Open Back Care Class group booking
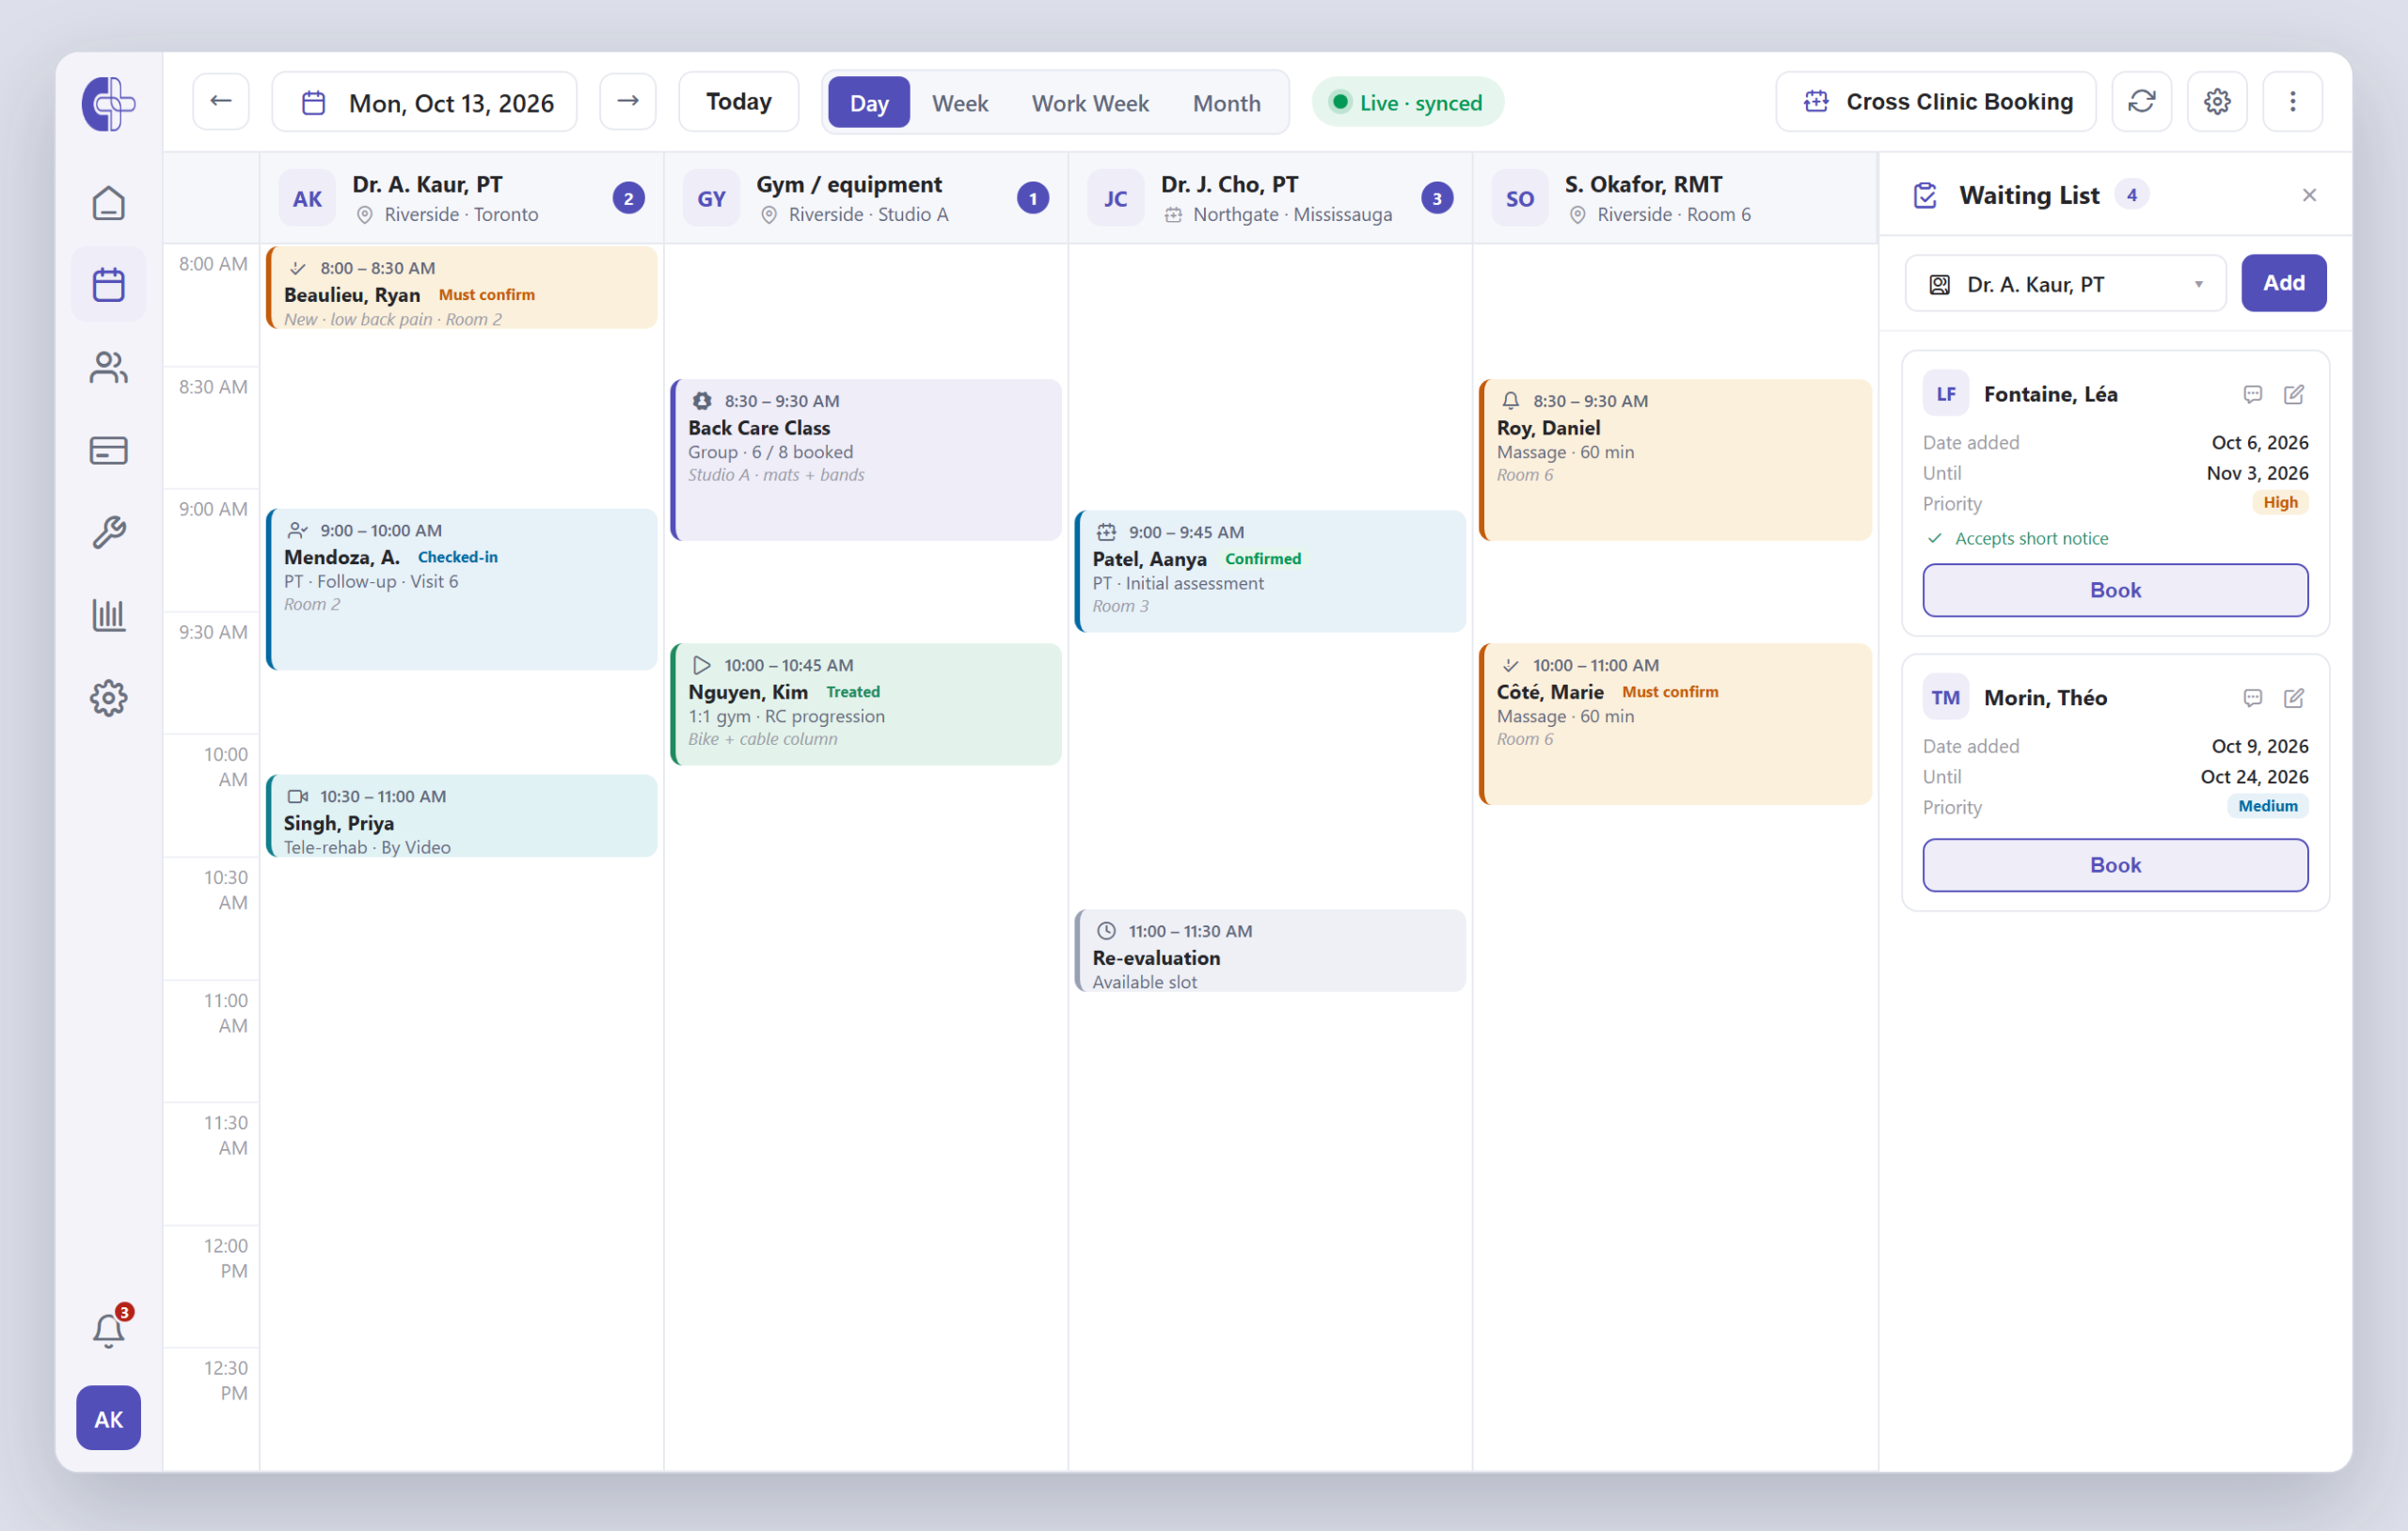This screenshot has height=1531, width=2408. pos(866,460)
